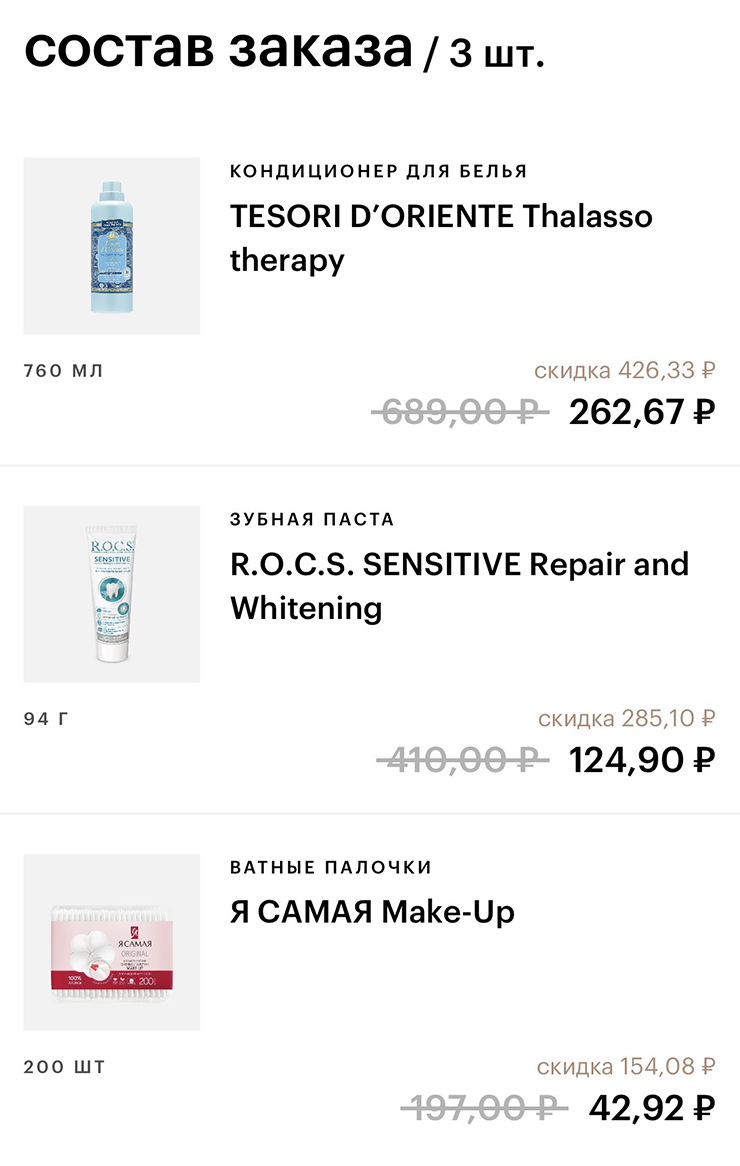This screenshot has width=740, height=1166.
Task: Click the 262,67 ₽ final price
Action: click(x=642, y=412)
